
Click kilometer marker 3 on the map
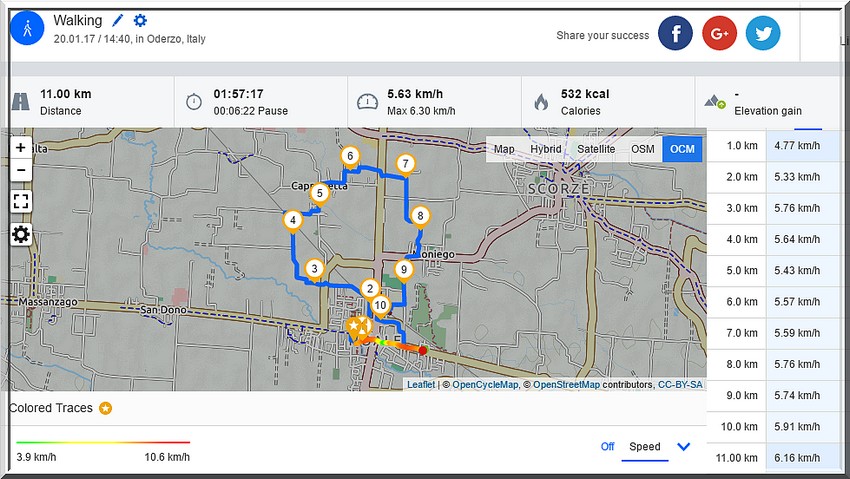click(x=314, y=270)
